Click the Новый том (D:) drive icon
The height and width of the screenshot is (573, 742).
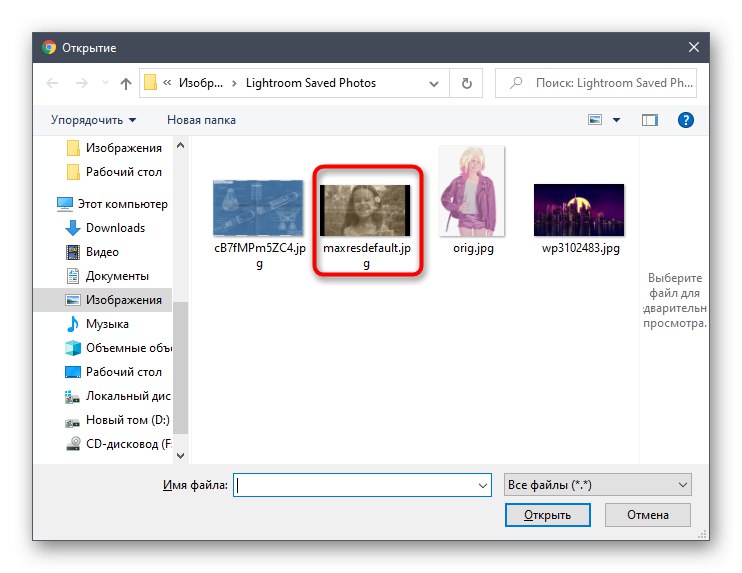72,422
